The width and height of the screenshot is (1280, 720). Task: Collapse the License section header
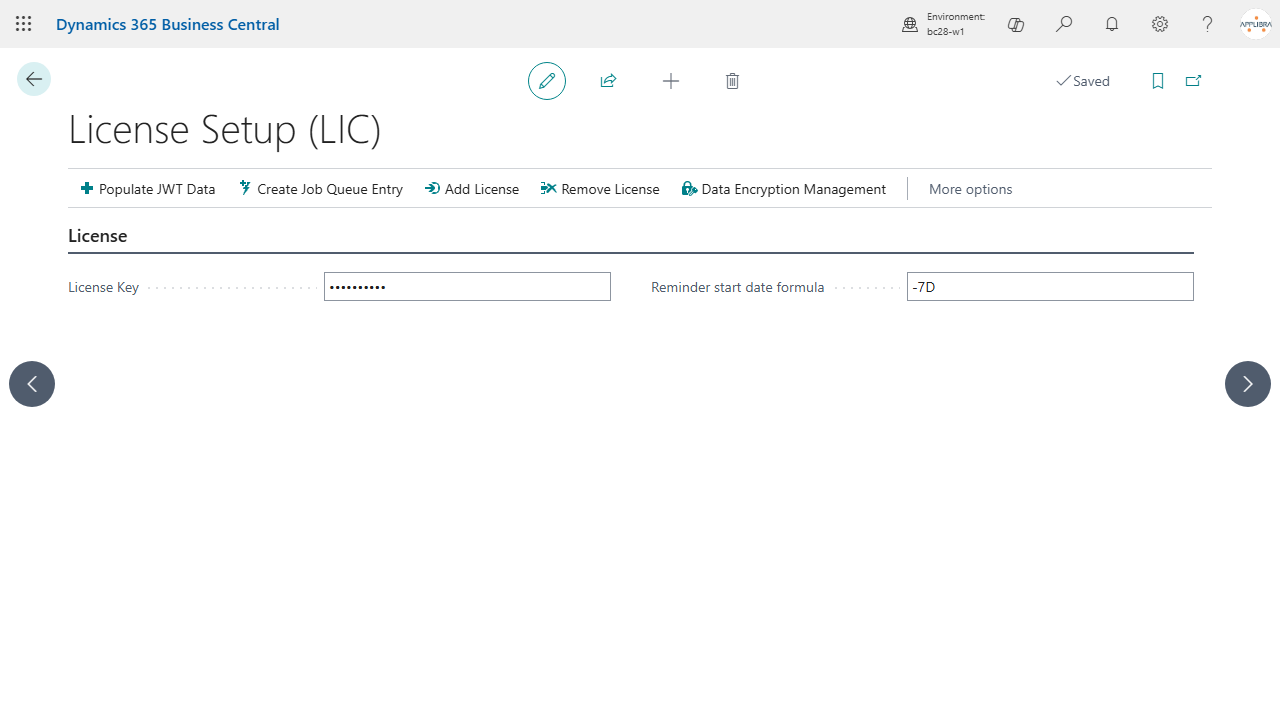pos(98,236)
